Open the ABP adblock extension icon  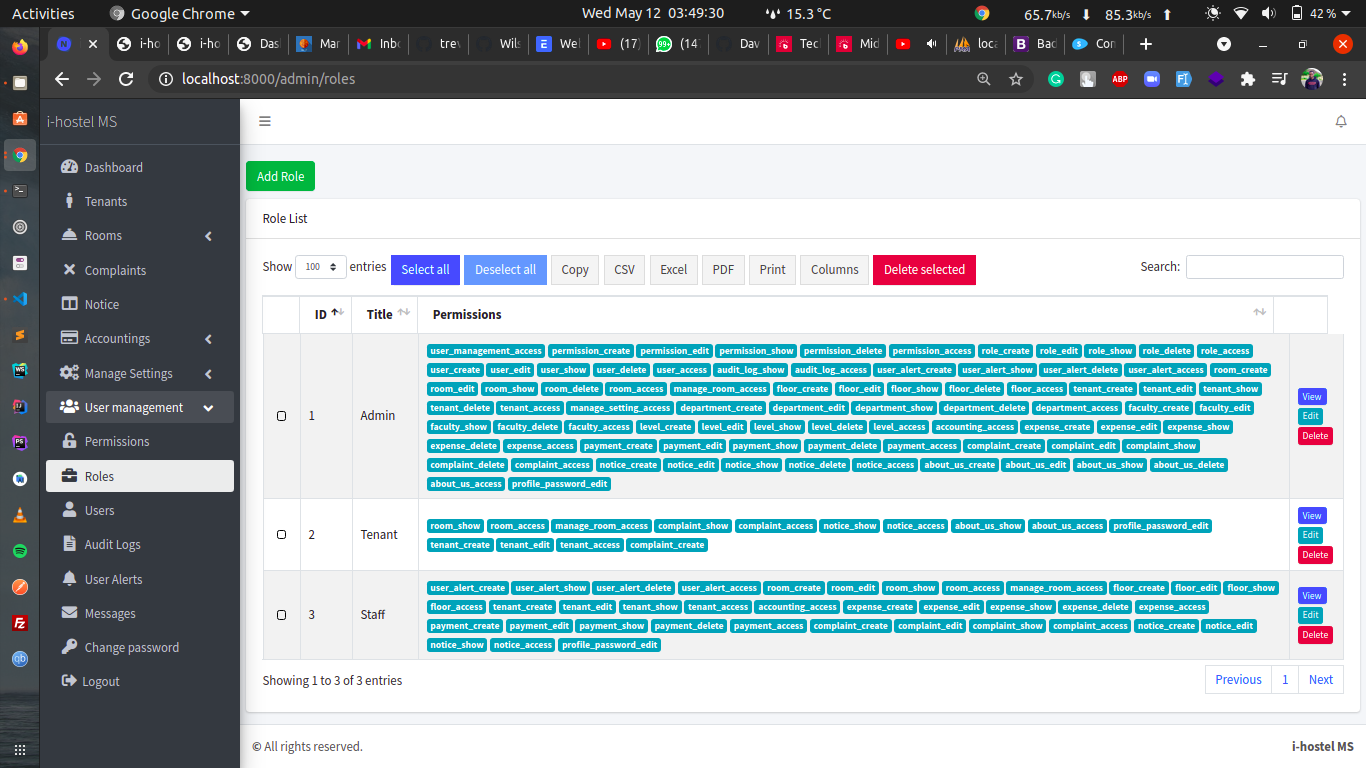pyautogui.click(x=1119, y=79)
